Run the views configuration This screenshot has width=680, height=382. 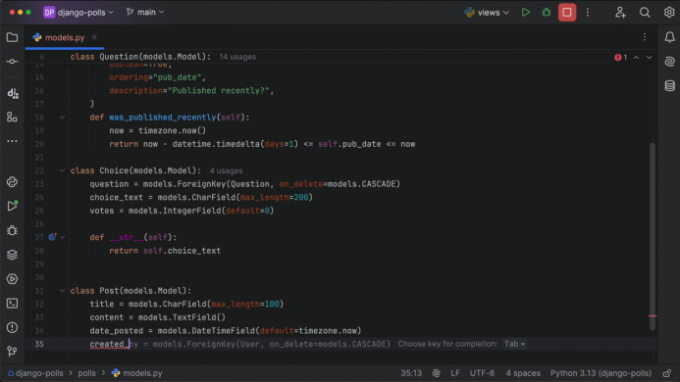526,13
